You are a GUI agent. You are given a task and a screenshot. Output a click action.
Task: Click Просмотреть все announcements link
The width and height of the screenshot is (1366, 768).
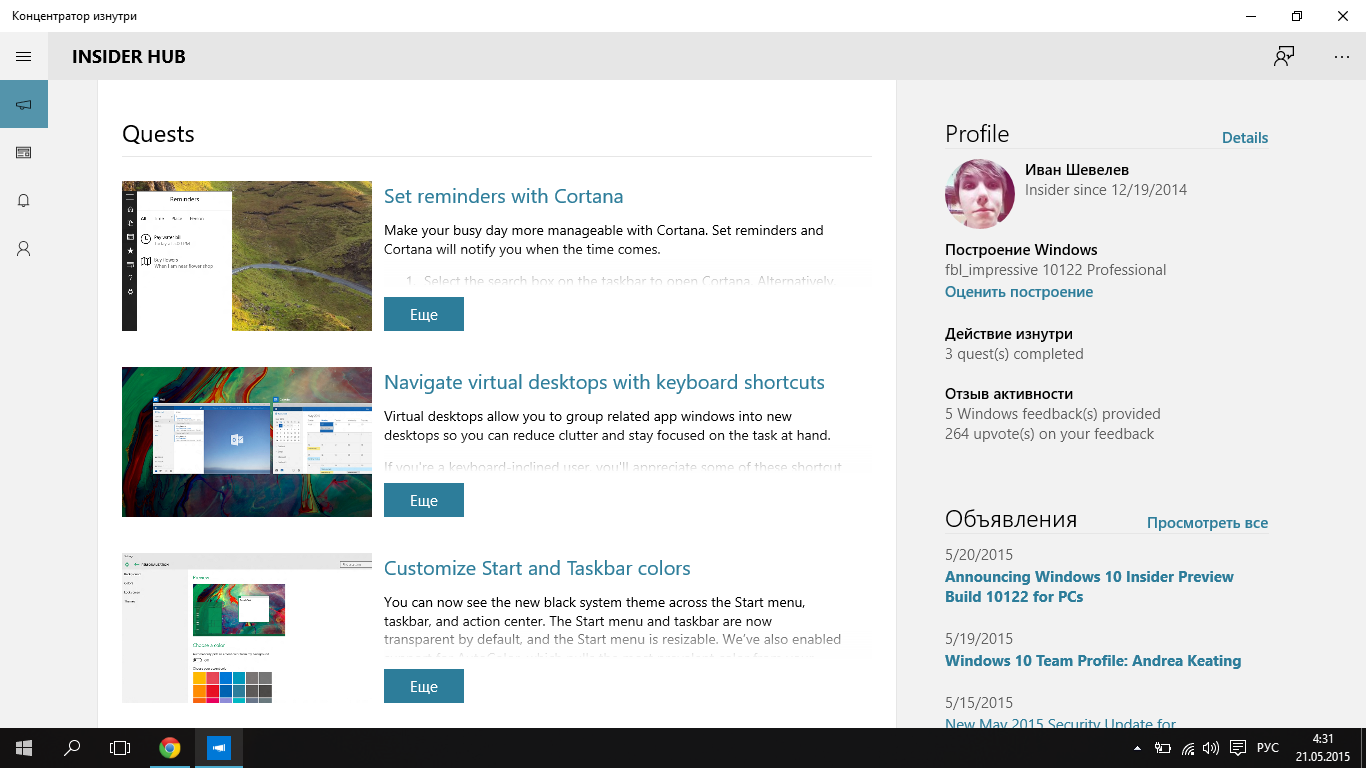(x=1207, y=523)
